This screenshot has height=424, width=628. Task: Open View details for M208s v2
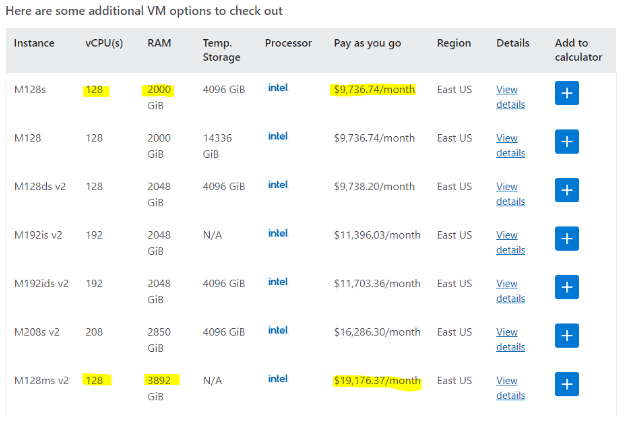point(510,339)
